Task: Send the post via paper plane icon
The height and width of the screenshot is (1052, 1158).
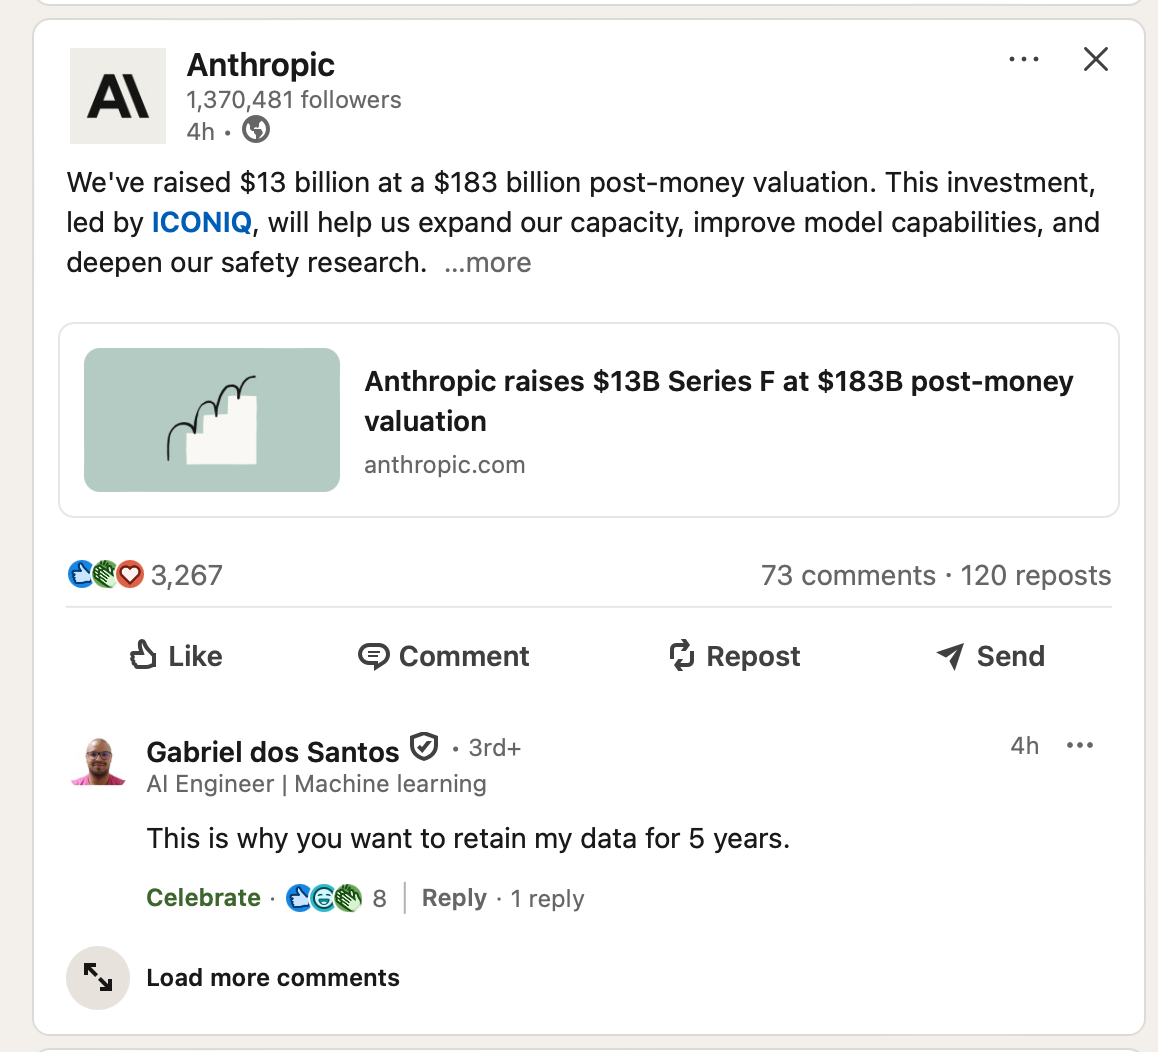Action: [x=991, y=656]
